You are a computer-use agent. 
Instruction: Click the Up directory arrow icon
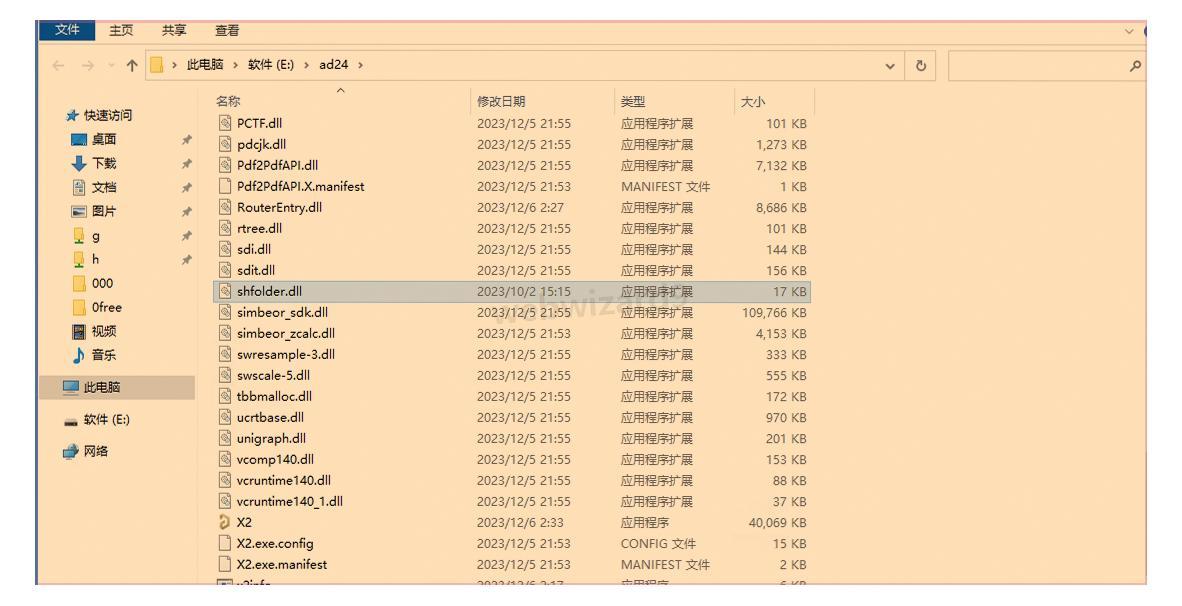coord(131,65)
